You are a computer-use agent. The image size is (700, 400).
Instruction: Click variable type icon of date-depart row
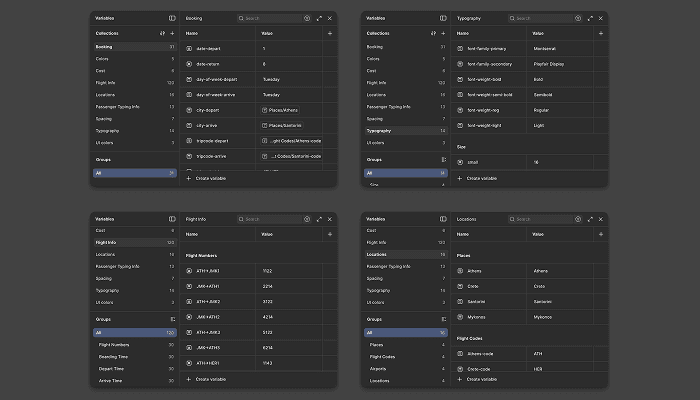tap(189, 49)
